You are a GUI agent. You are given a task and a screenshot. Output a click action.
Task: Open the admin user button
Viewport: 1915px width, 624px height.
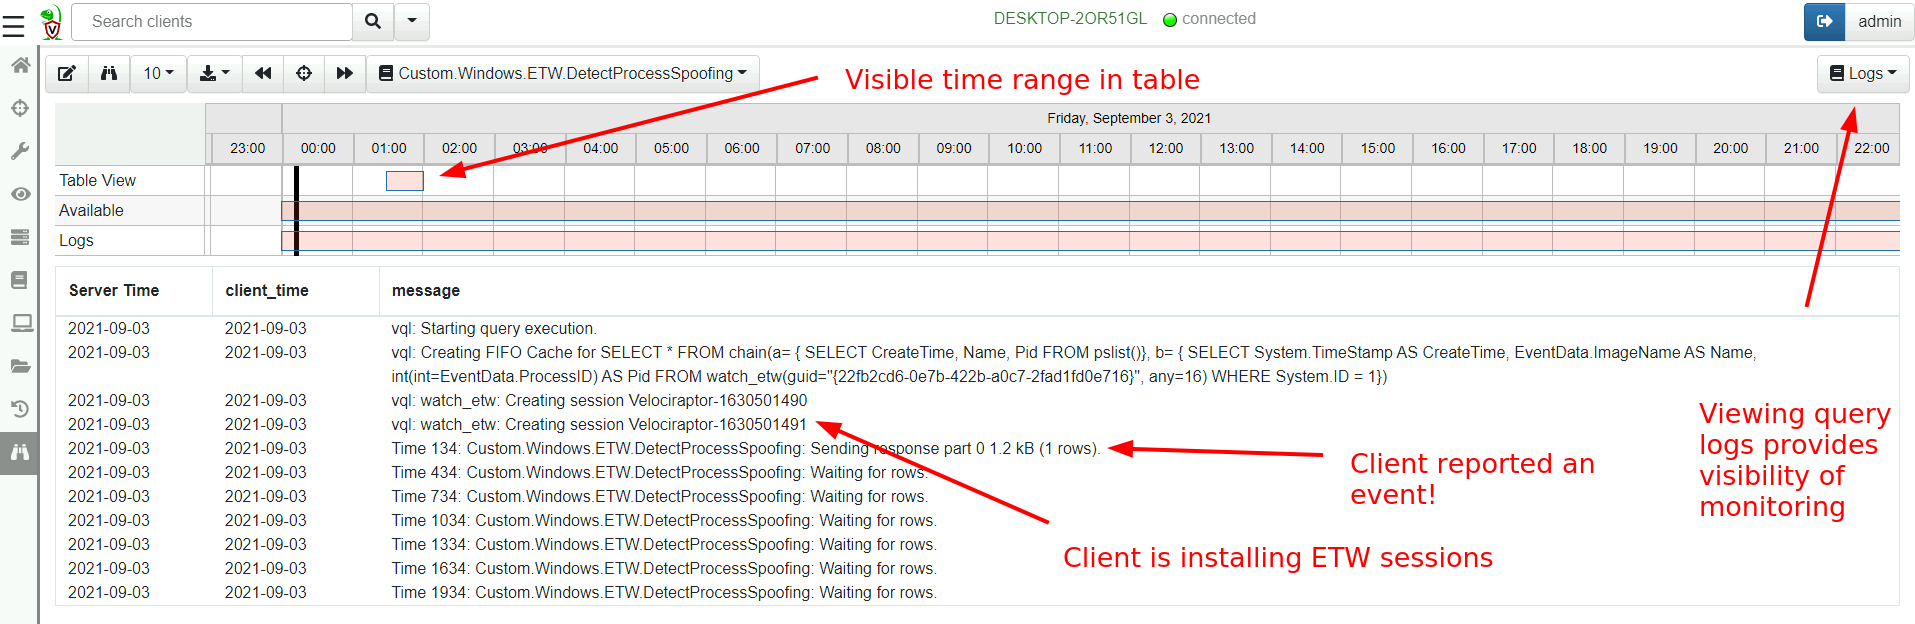tap(1879, 21)
